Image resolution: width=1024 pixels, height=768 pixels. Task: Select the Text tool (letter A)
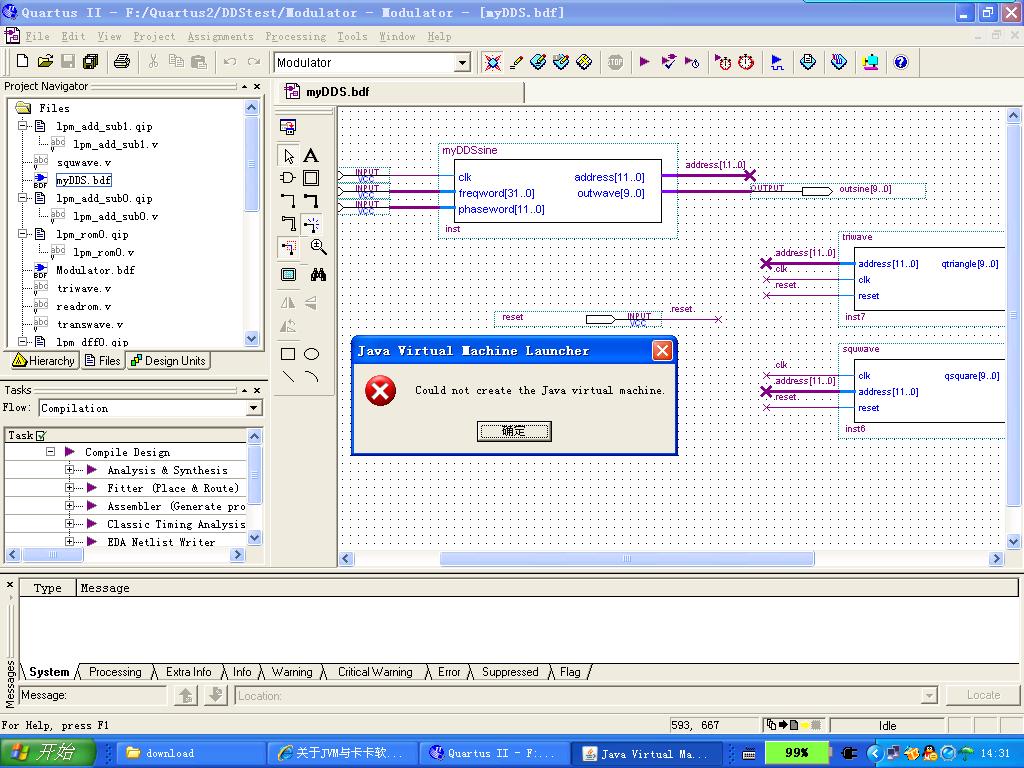point(311,156)
